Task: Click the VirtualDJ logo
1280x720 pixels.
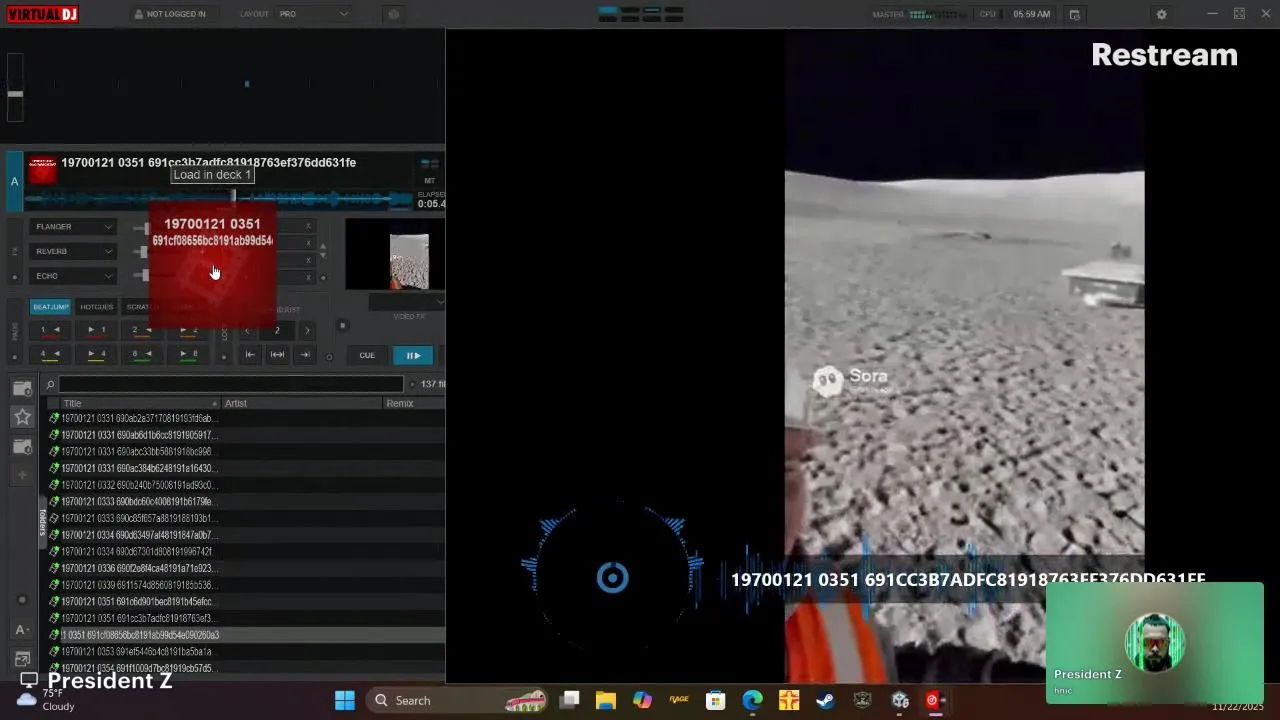Action: tap(42, 14)
